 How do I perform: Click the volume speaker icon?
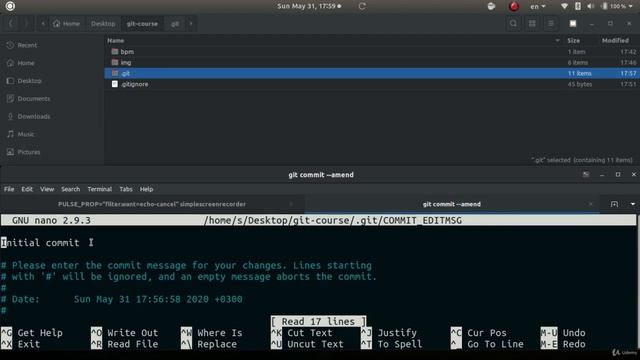coord(591,6)
